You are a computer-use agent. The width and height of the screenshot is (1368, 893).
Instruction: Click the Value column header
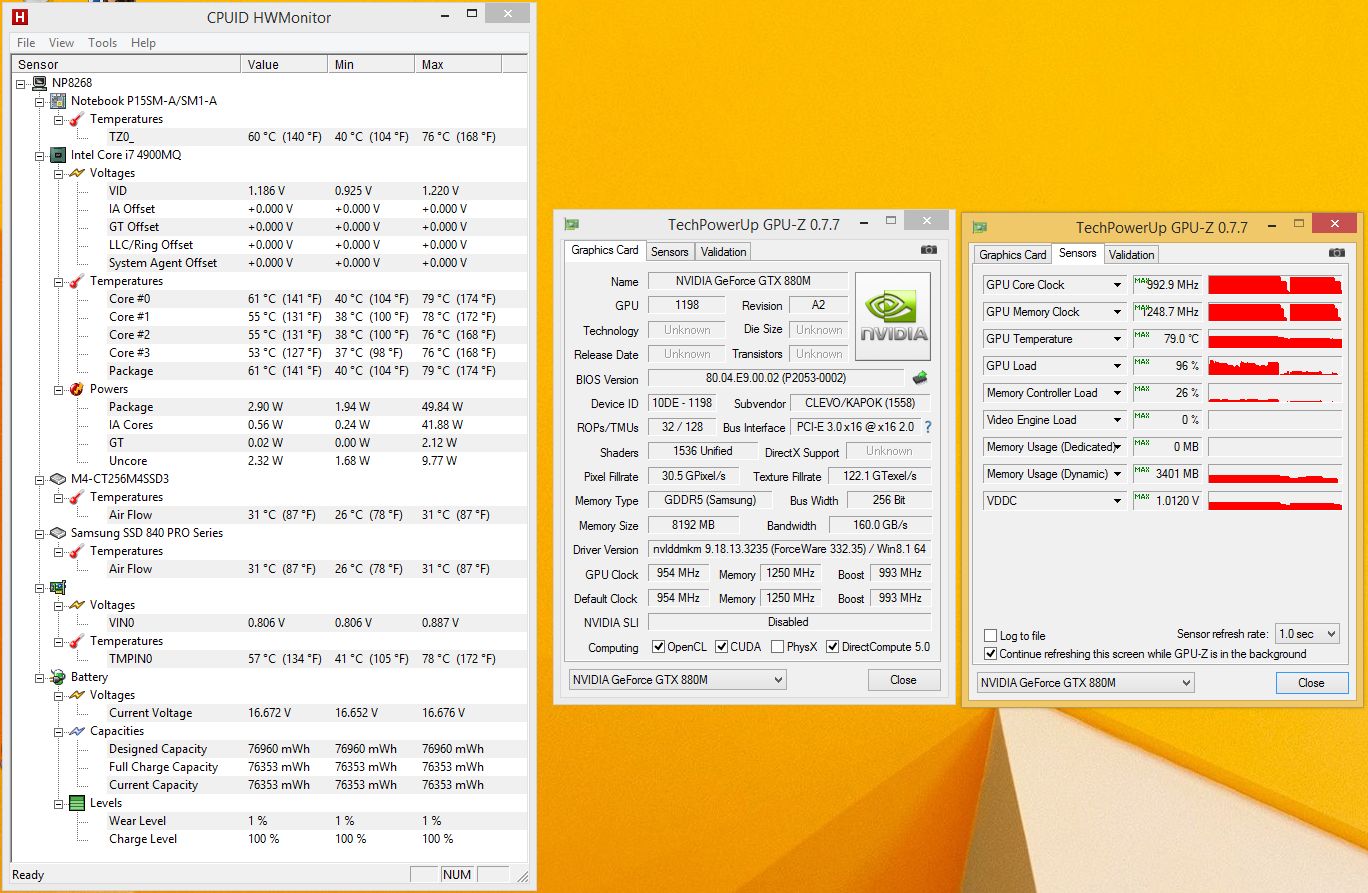click(284, 65)
